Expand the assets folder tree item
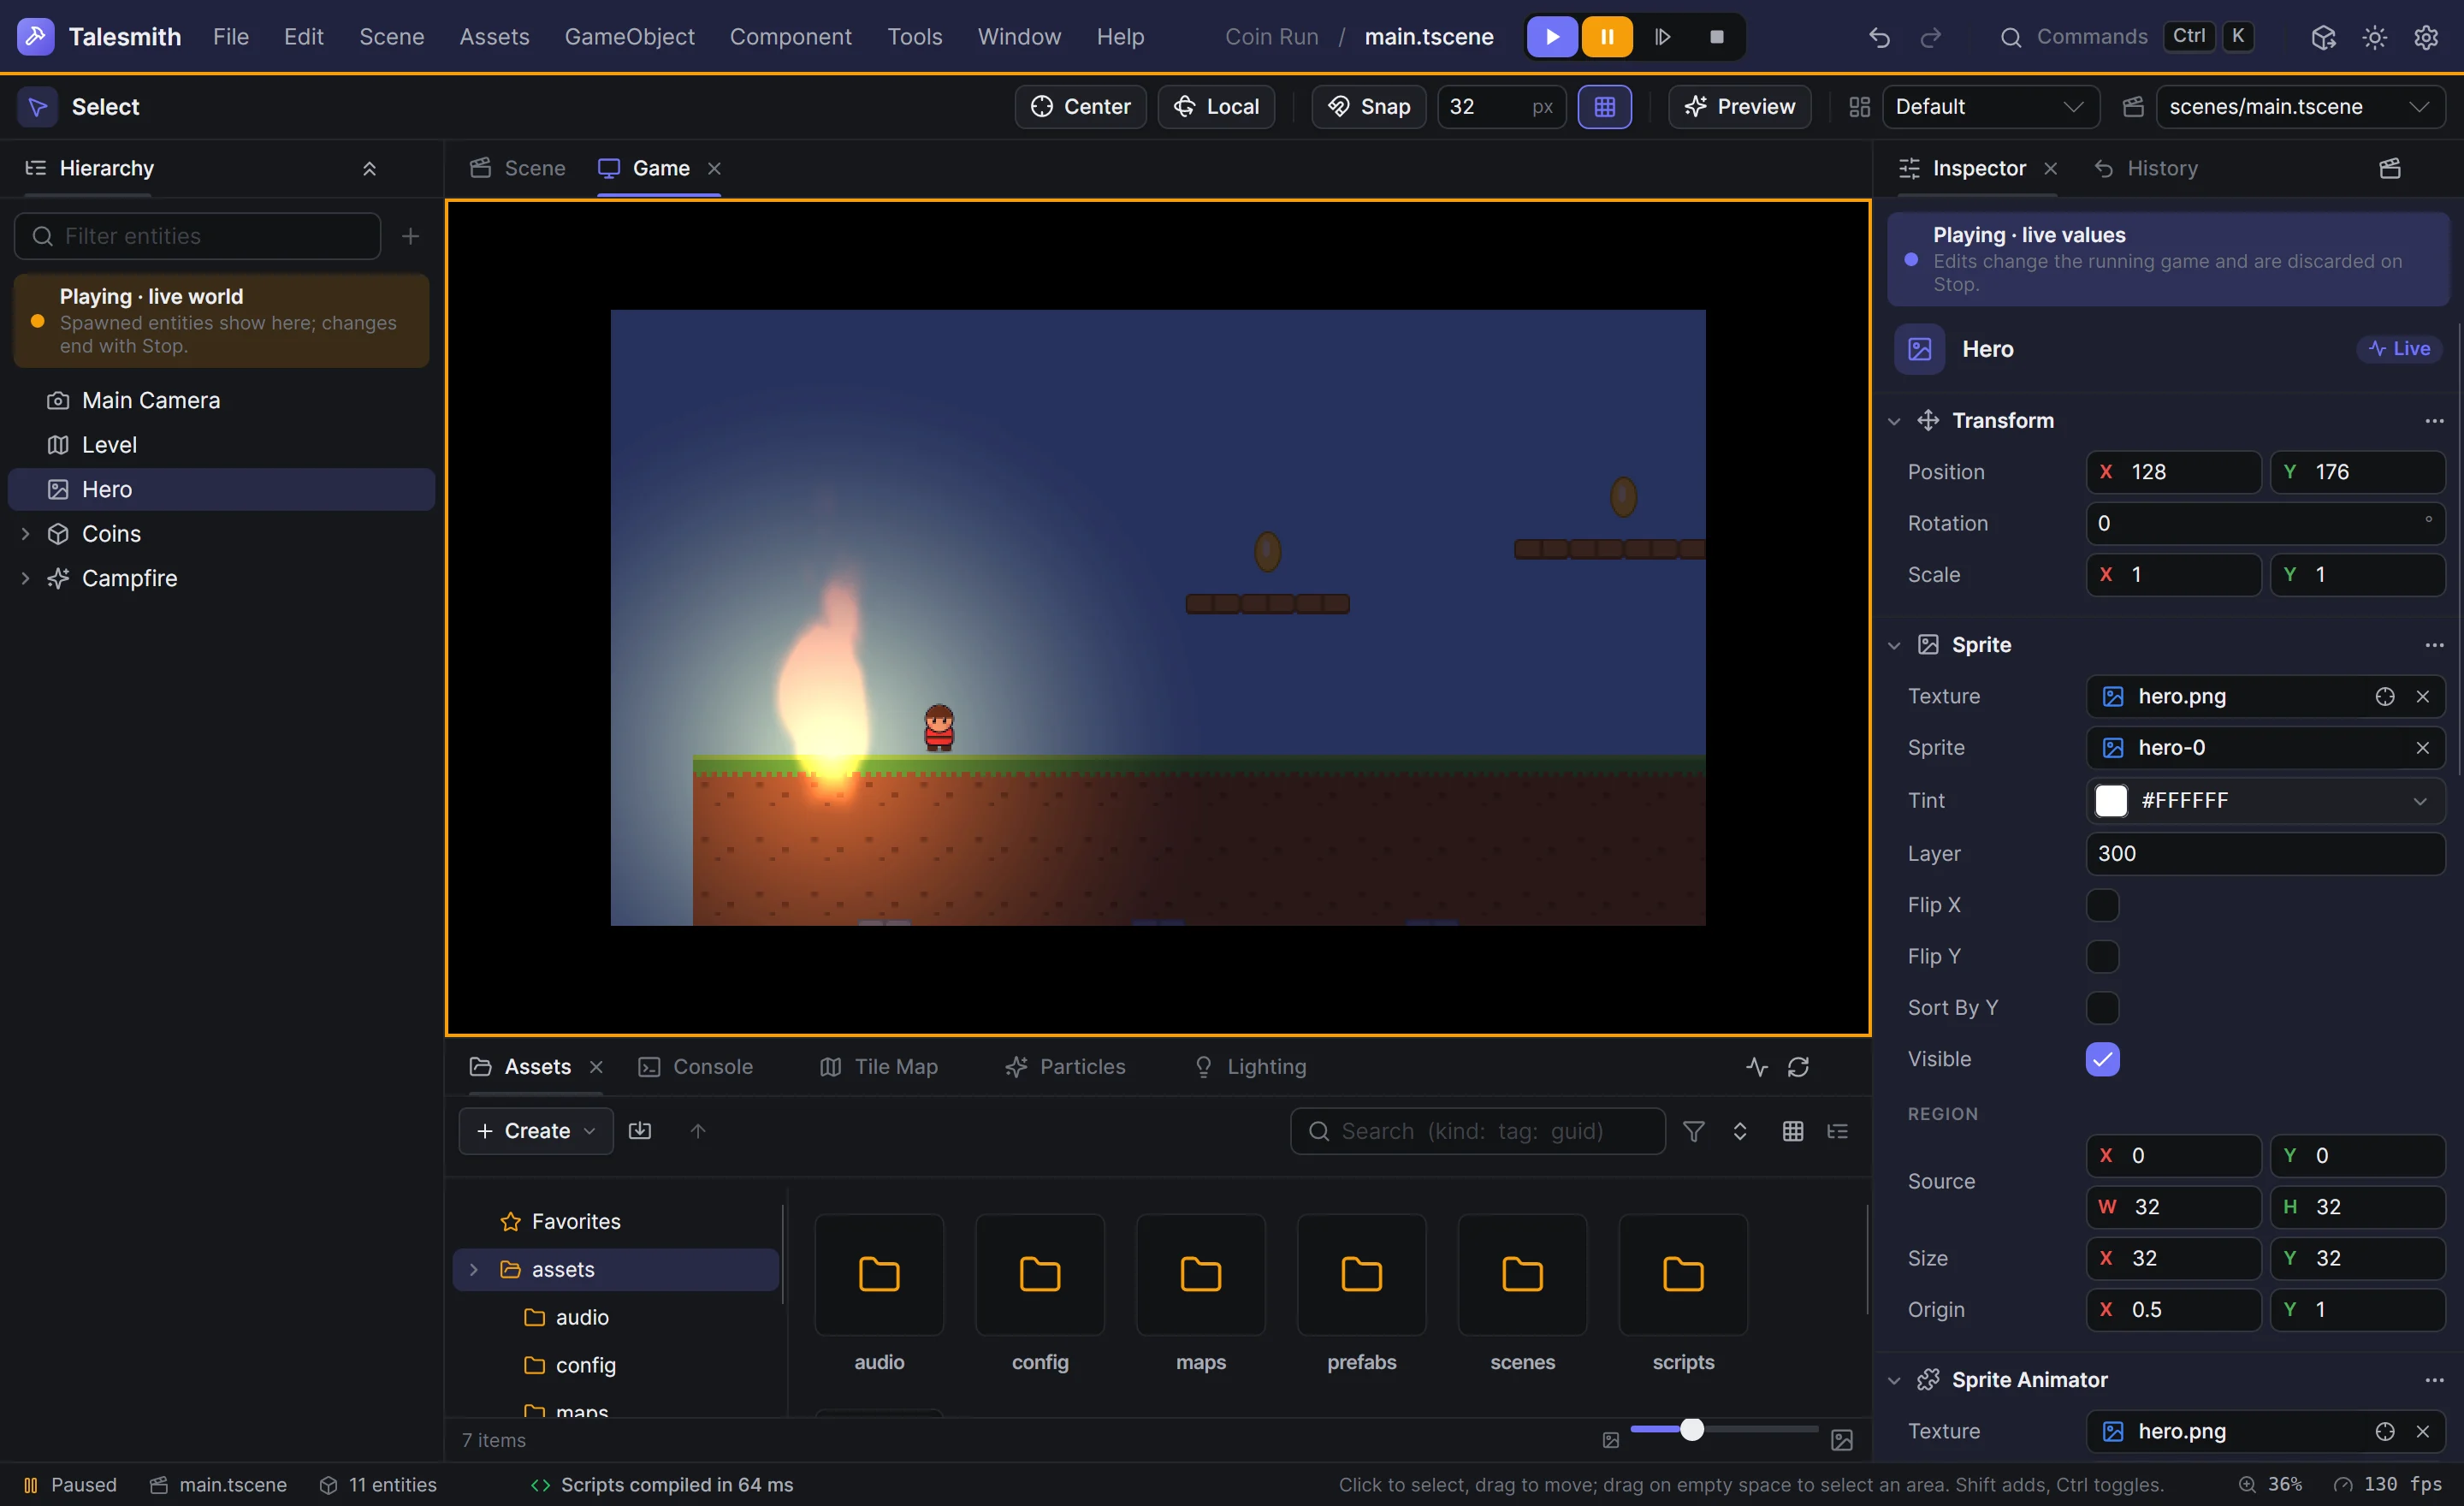The height and width of the screenshot is (1506, 2464). [474, 1269]
